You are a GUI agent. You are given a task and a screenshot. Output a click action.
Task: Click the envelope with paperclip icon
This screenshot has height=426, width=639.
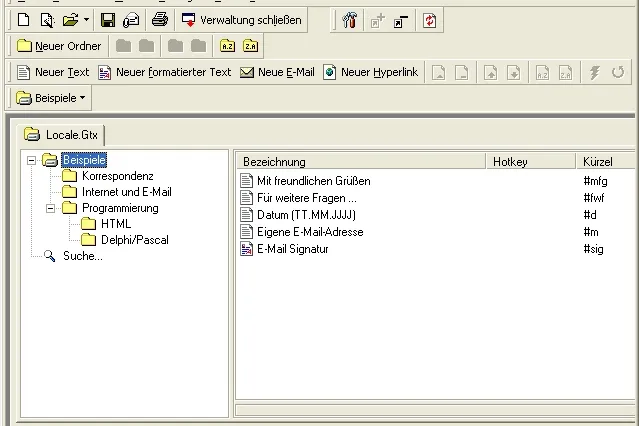(131, 20)
